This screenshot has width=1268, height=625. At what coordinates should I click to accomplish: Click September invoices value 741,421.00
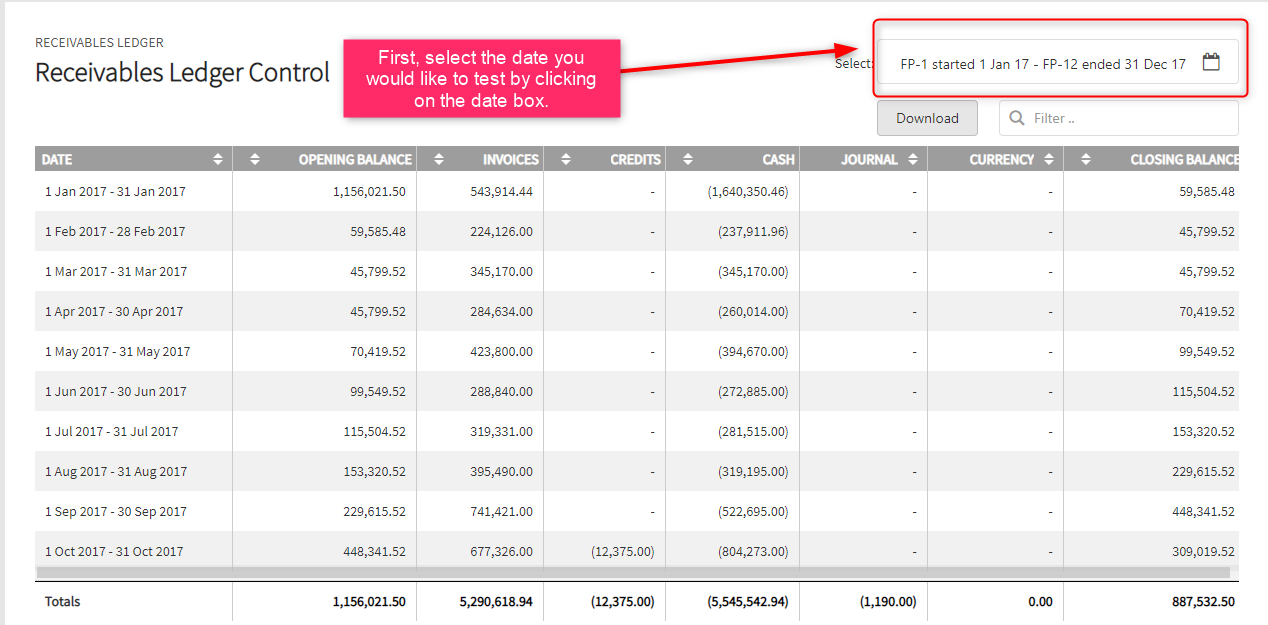tap(501, 511)
